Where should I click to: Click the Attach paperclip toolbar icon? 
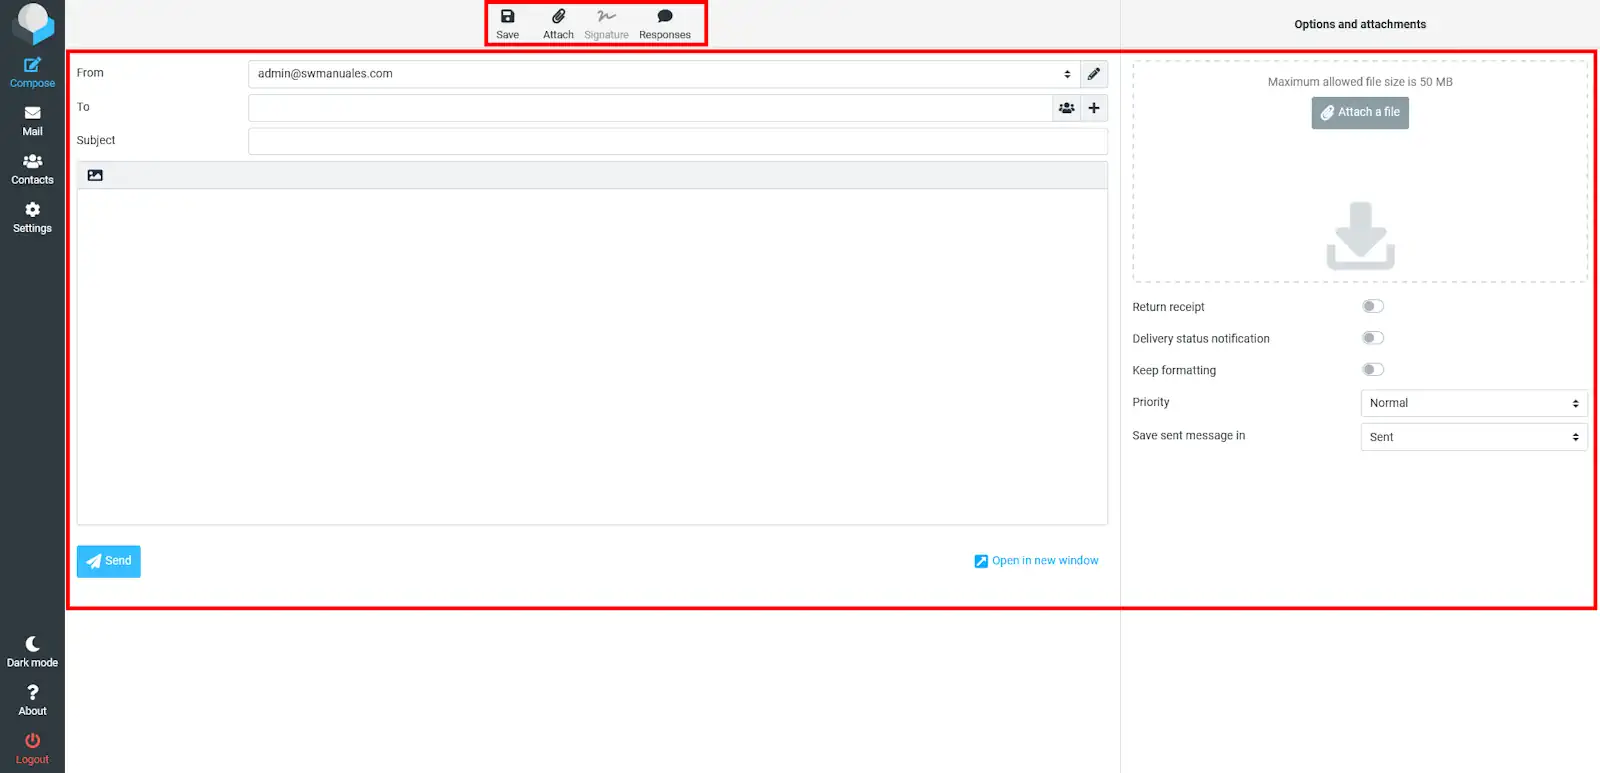tap(558, 23)
